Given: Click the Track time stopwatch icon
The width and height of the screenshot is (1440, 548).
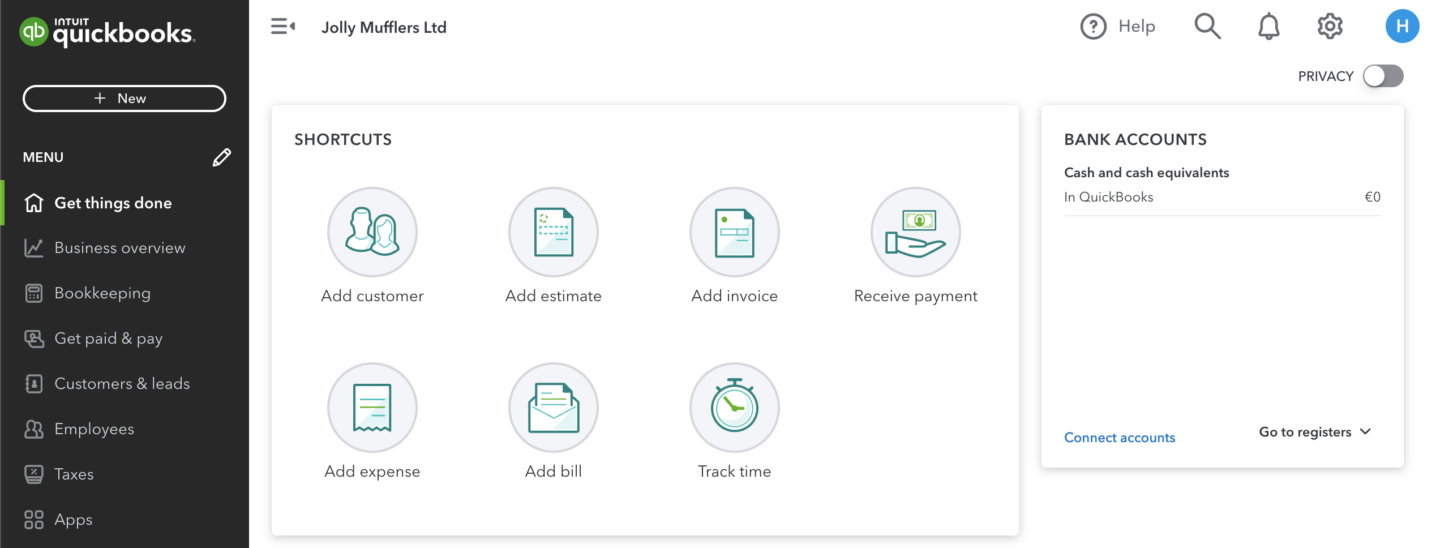Looking at the screenshot, I should (734, 407).
